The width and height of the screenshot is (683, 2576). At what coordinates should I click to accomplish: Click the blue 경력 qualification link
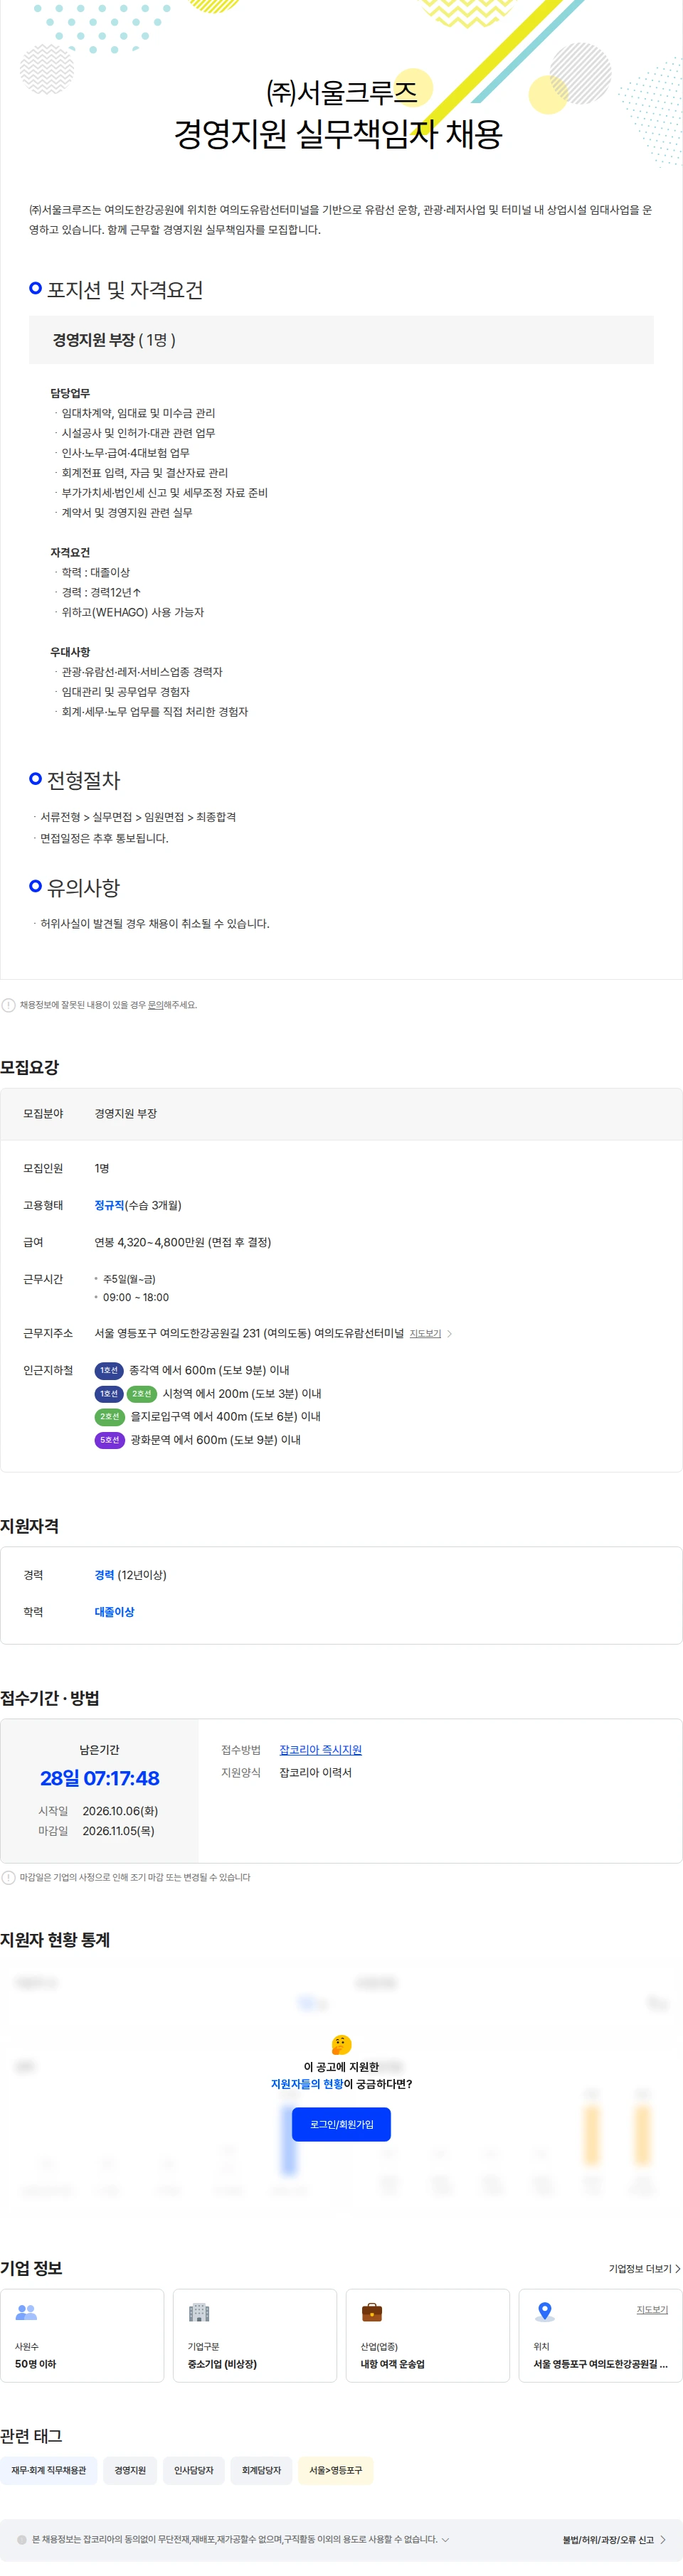pos(104,1575)
